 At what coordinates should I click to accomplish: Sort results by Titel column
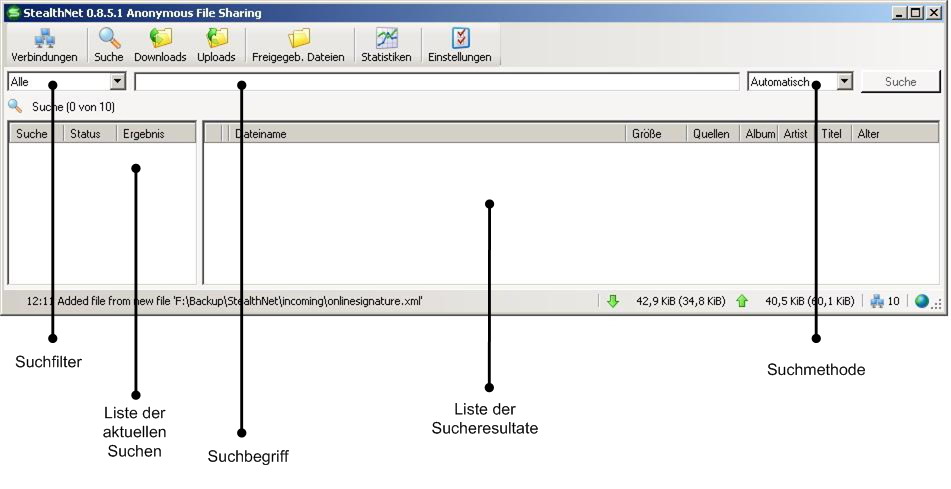[x=833, y=134]
